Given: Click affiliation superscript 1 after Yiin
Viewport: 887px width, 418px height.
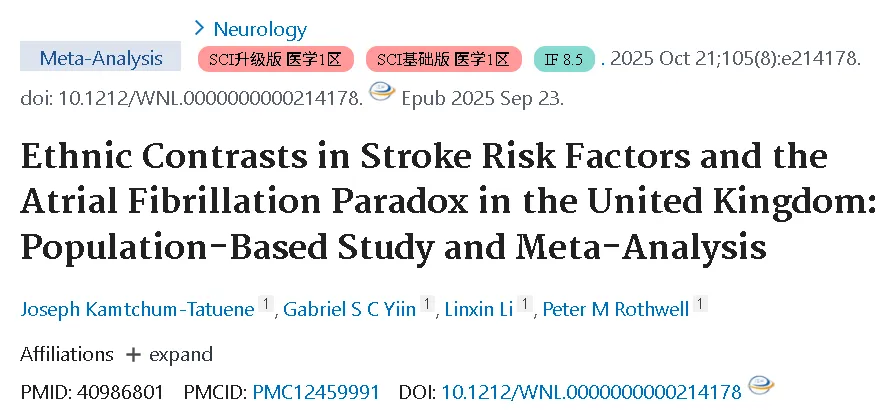Looking at the screenshot, I should 427,304.
